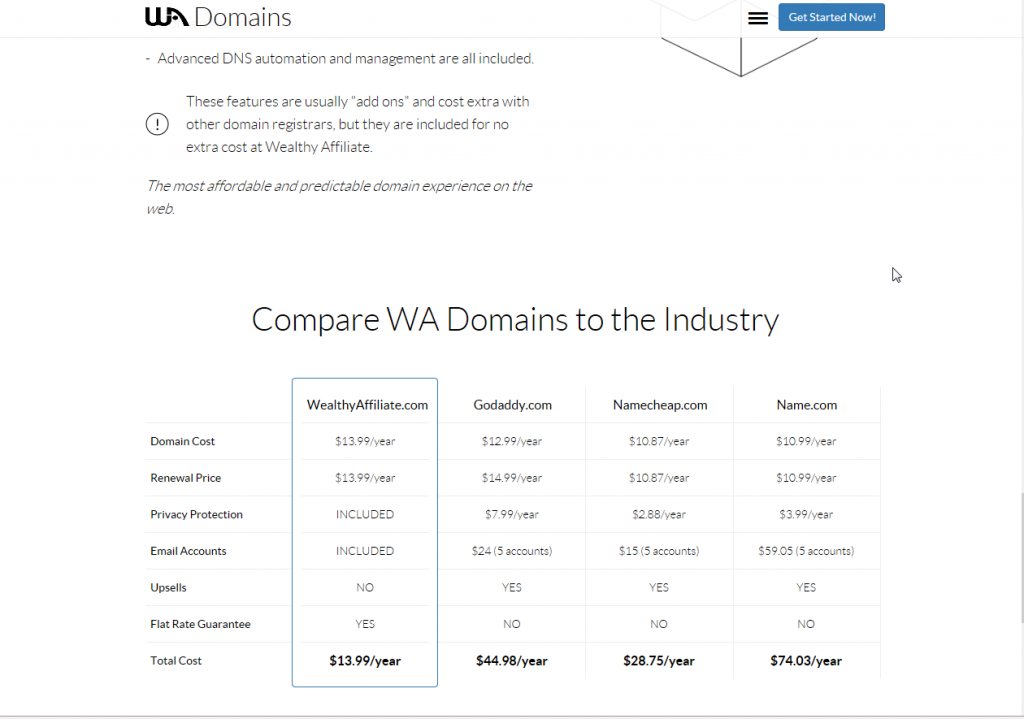
Task: Select the WealthyAffiliate.com column header
Action: 367,405
